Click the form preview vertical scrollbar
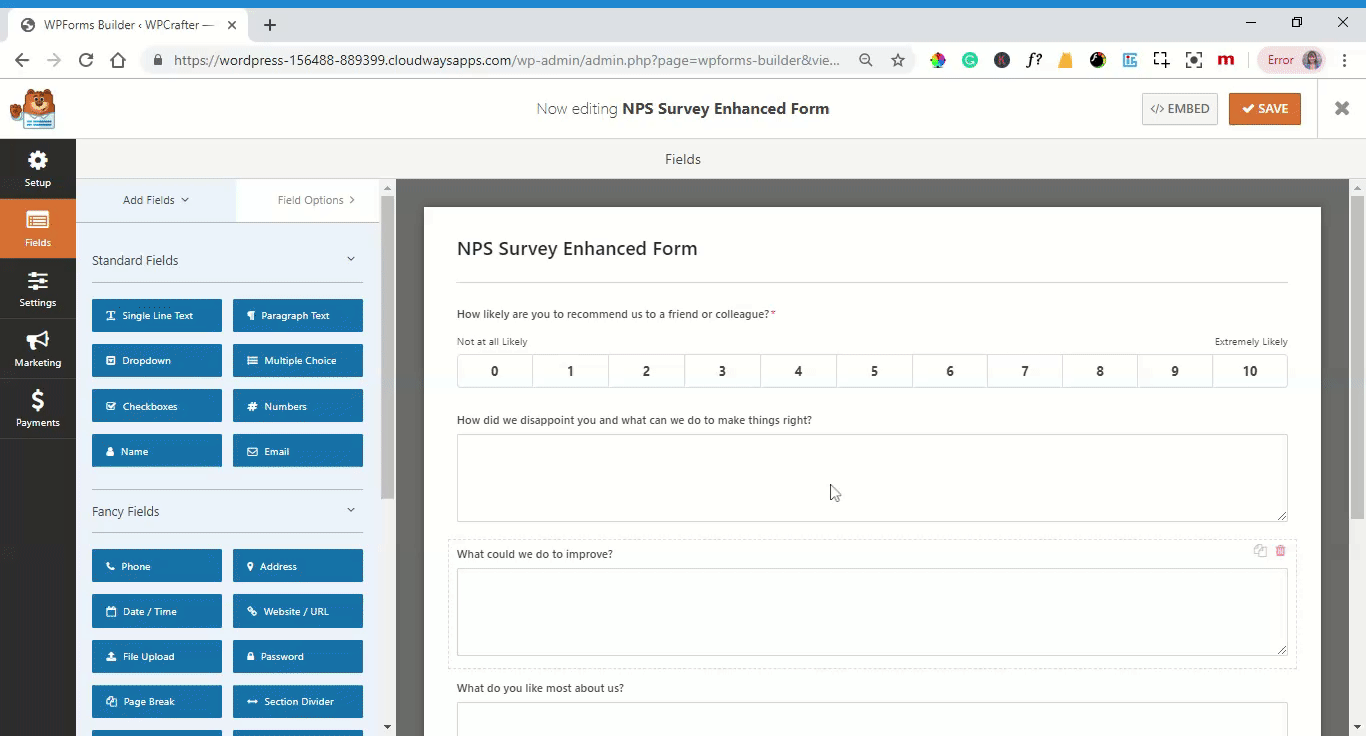This screenshot has height=736, width=1366. pyautogui.click(x=1358, y=355)
